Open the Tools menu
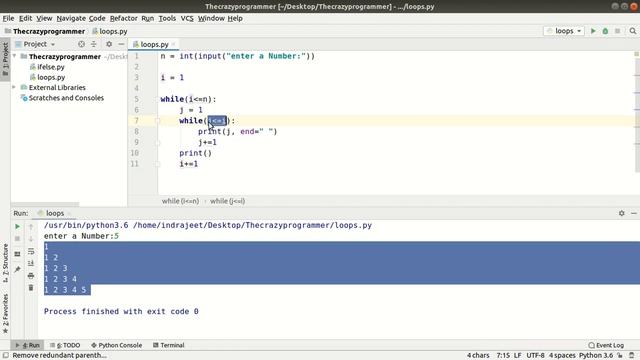640x360 pixels. point(167,18)
